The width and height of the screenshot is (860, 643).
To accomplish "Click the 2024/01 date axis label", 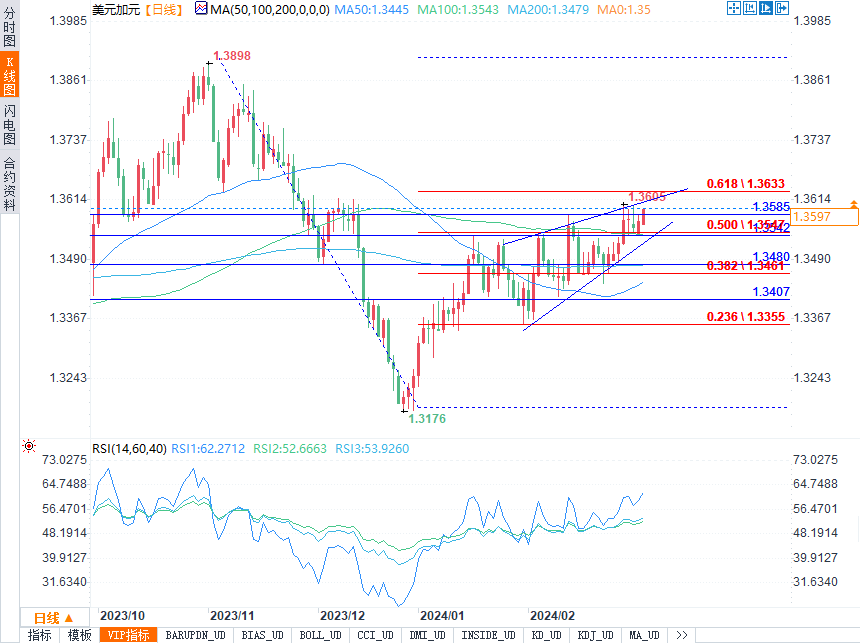I will (442, 616).
